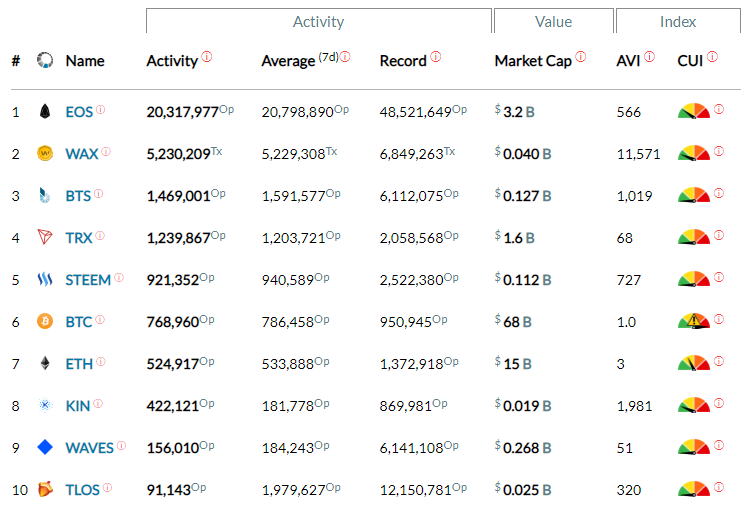The height and width of the screenshot is (512, 741).
Task: Click the BTC warning CUI gauge
Action: coord(692,321)
